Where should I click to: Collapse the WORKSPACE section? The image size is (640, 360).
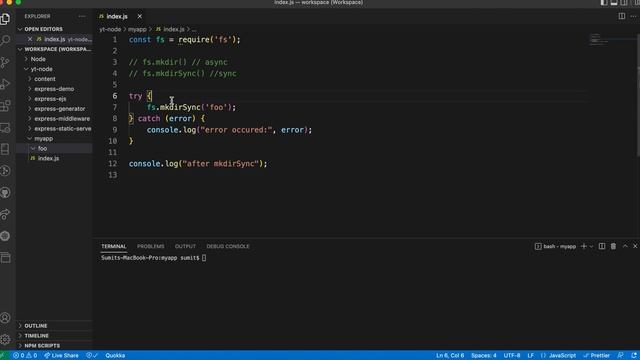coord(54,49)
